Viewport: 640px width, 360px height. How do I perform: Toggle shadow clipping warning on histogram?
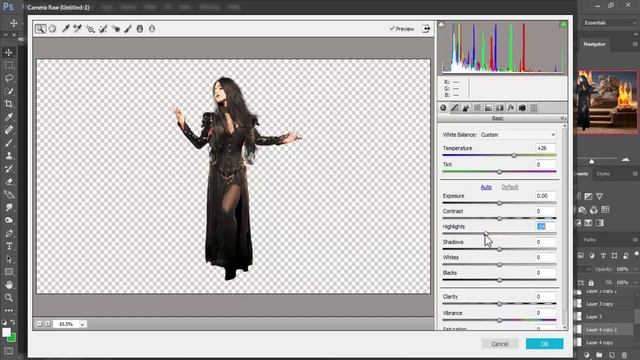pyautogui.click(x=441, y=25)
